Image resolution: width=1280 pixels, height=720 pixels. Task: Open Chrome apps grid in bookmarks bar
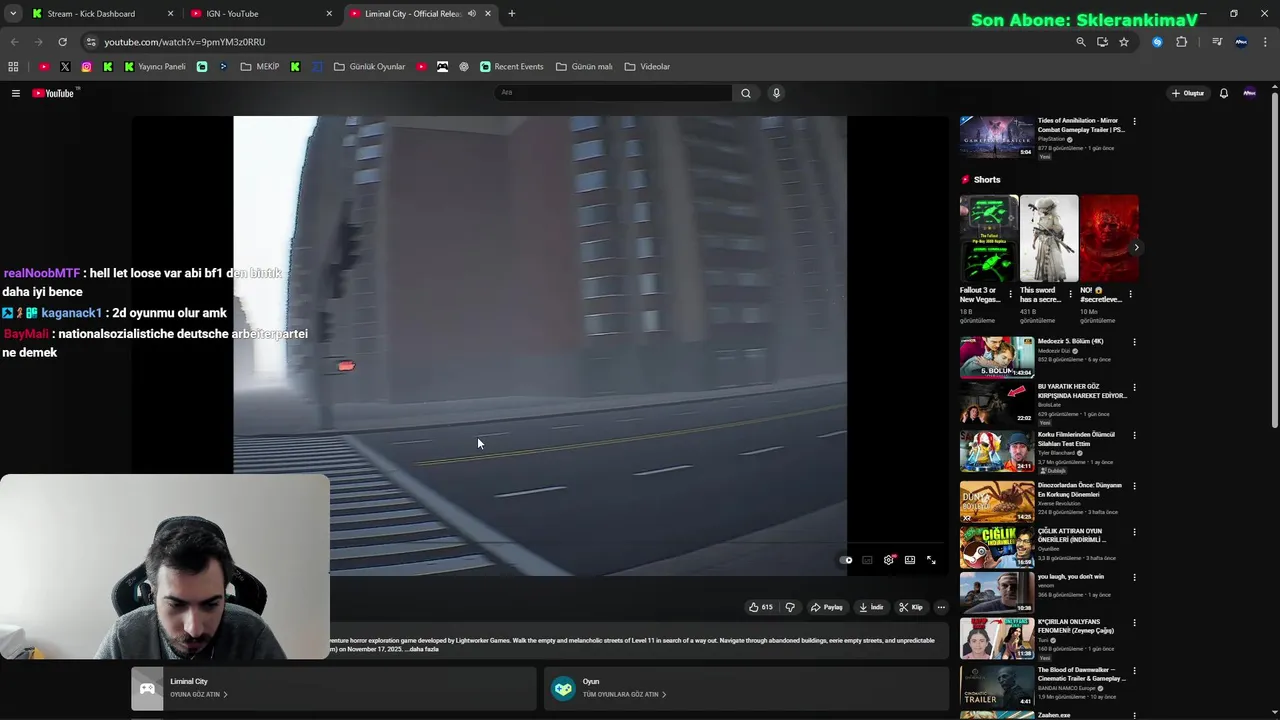(x=13, y=67)
